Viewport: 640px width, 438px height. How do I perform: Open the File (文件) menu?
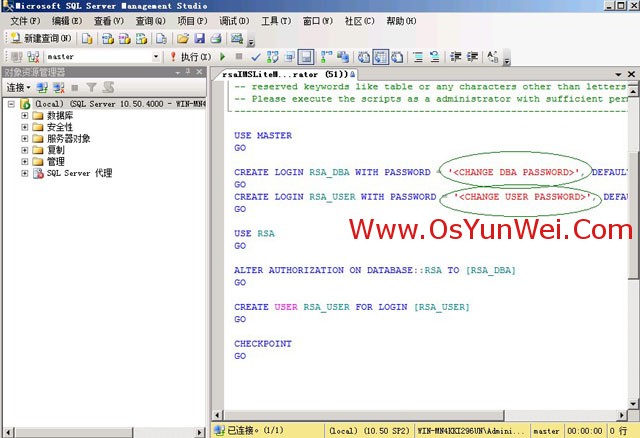25,21
